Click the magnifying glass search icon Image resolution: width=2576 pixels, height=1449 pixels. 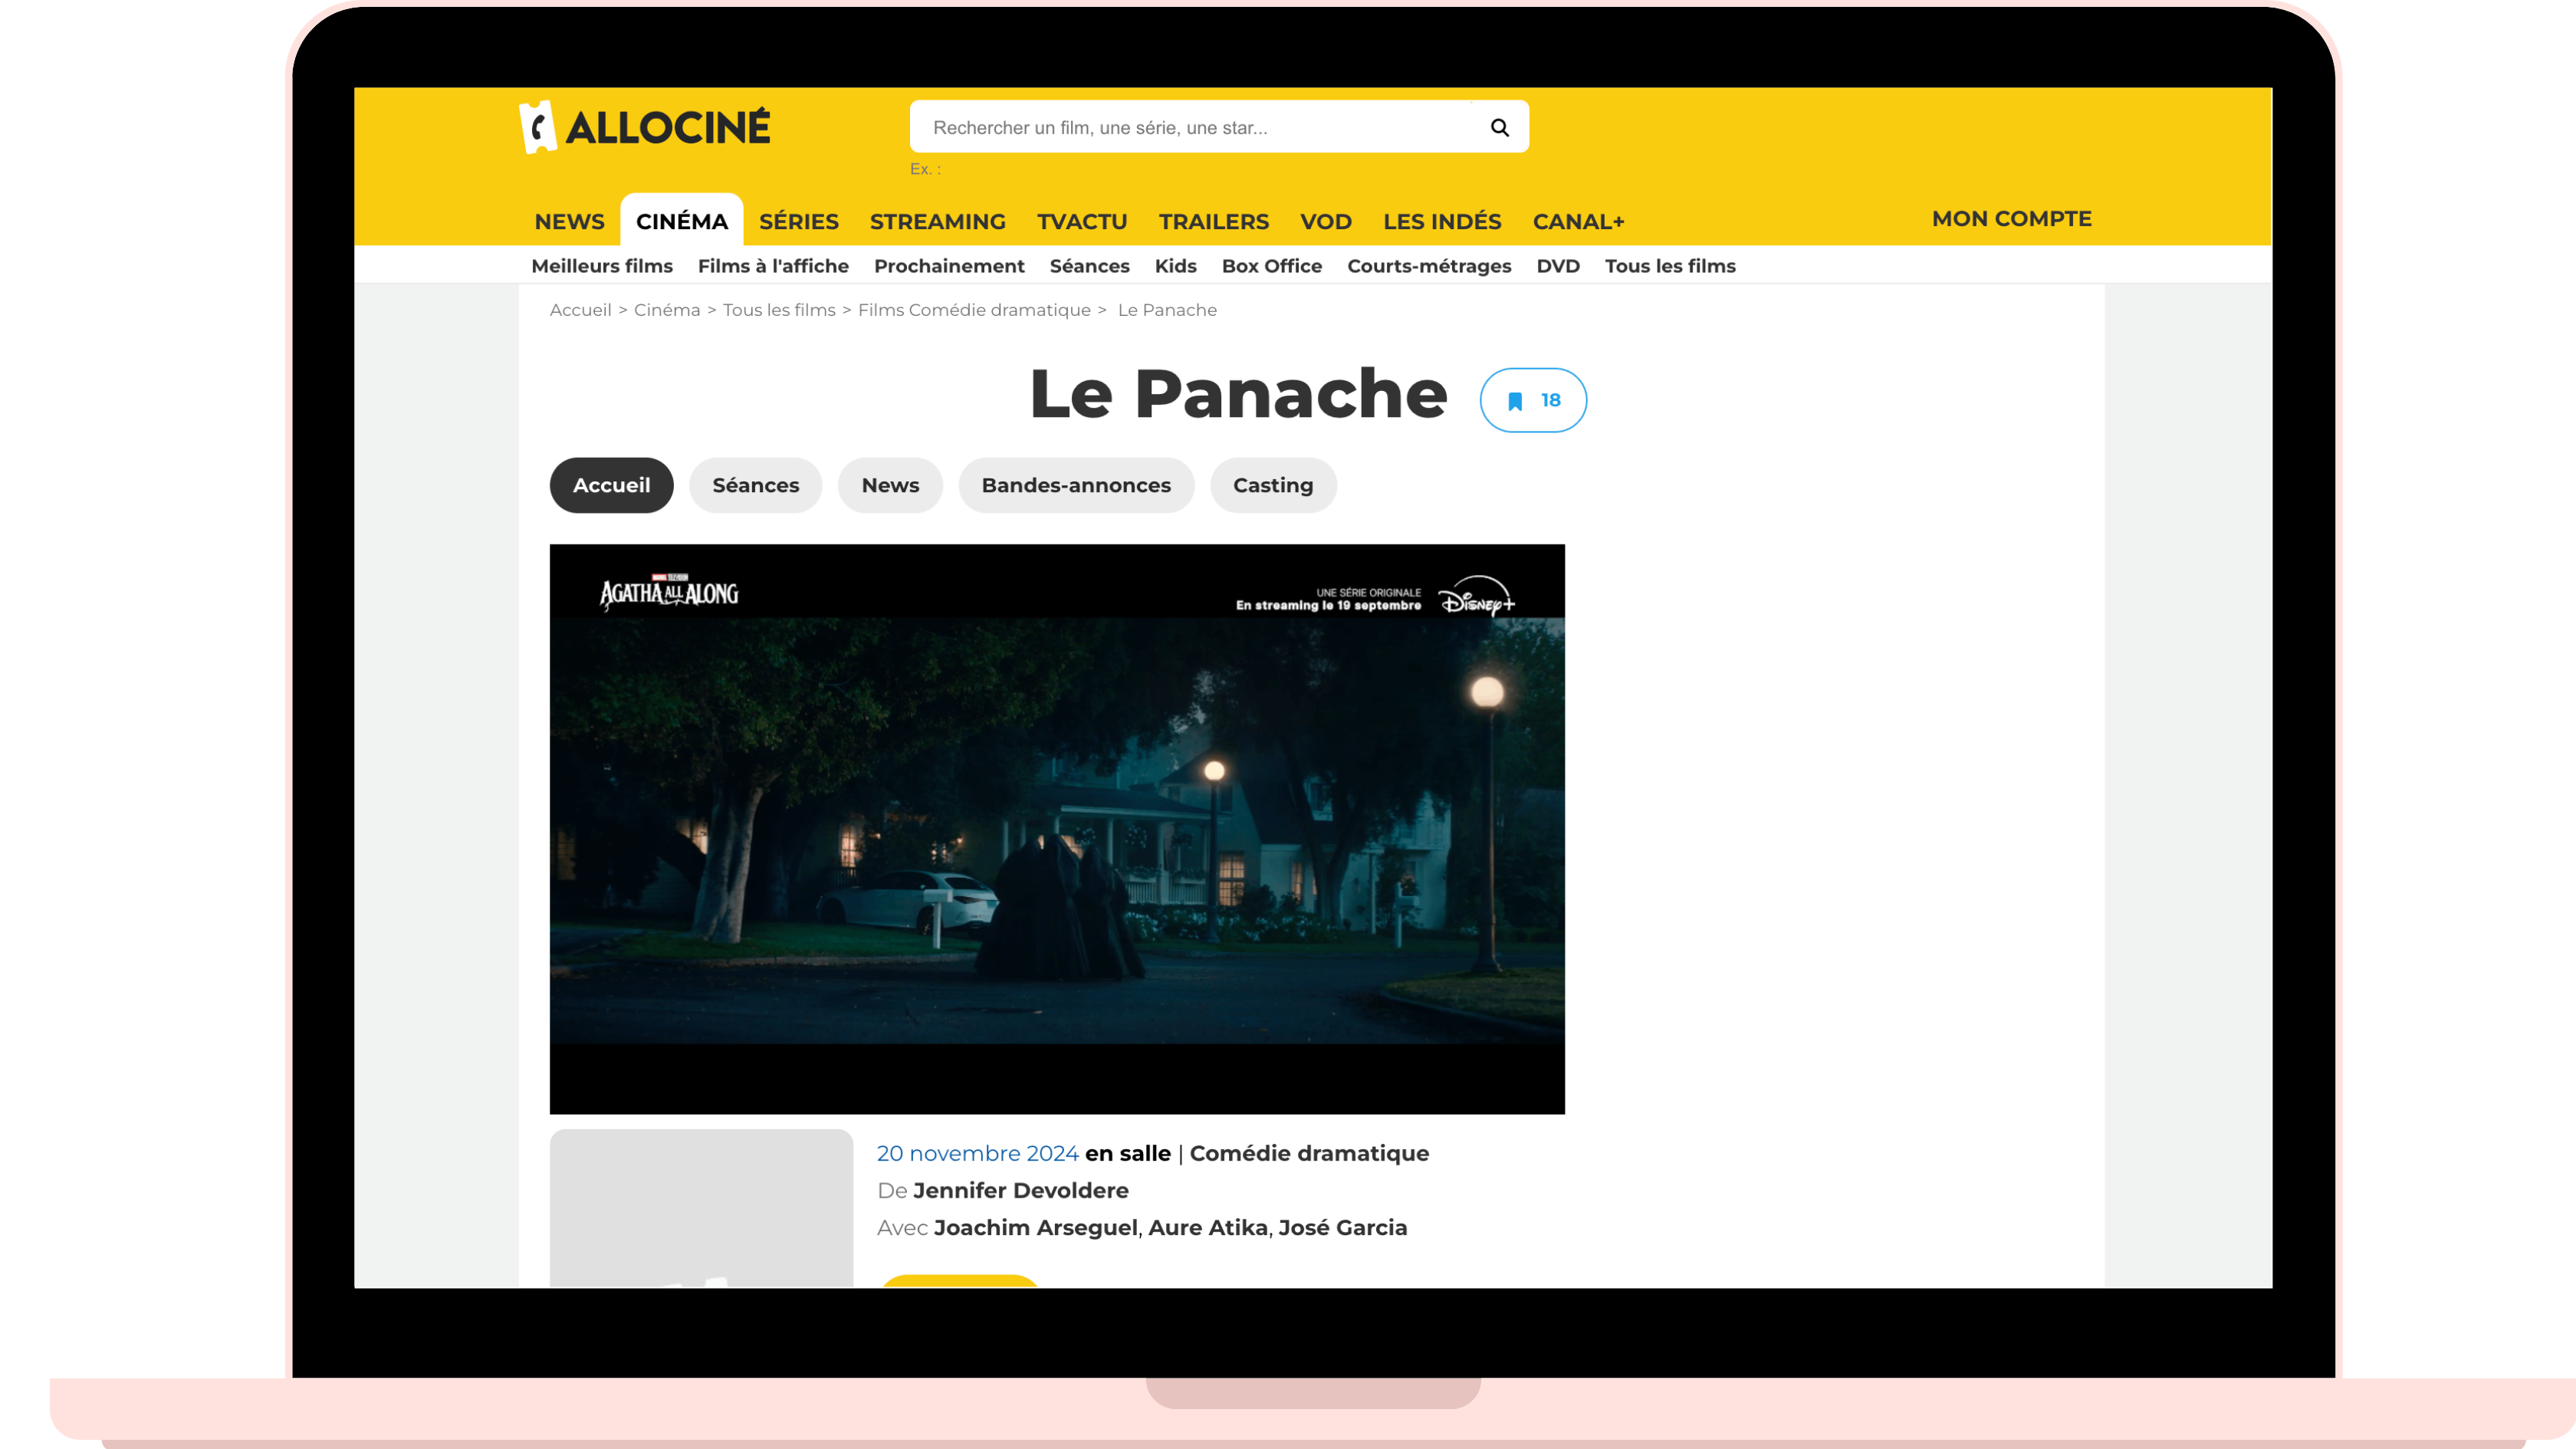pos(1499,127)
